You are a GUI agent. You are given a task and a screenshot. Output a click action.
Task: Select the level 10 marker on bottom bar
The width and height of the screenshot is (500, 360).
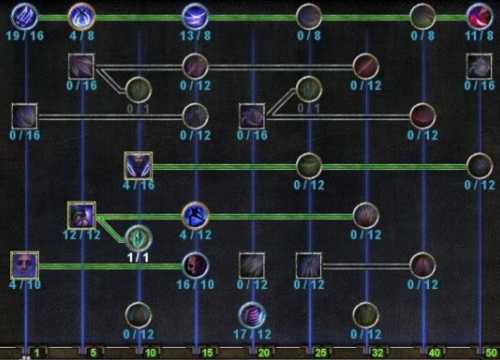coord(150,352)
